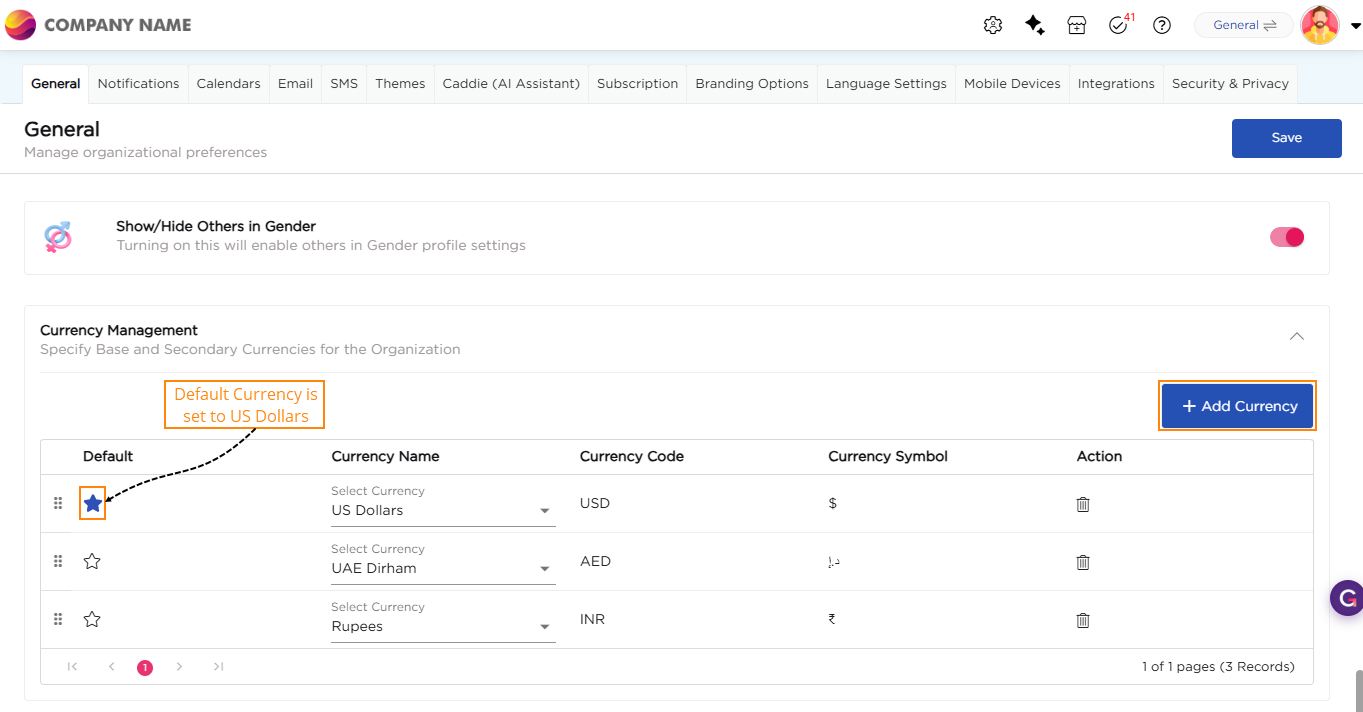
Task: Toggle Show/Hide Others in Gender switch
Action: click(1286, 237)
